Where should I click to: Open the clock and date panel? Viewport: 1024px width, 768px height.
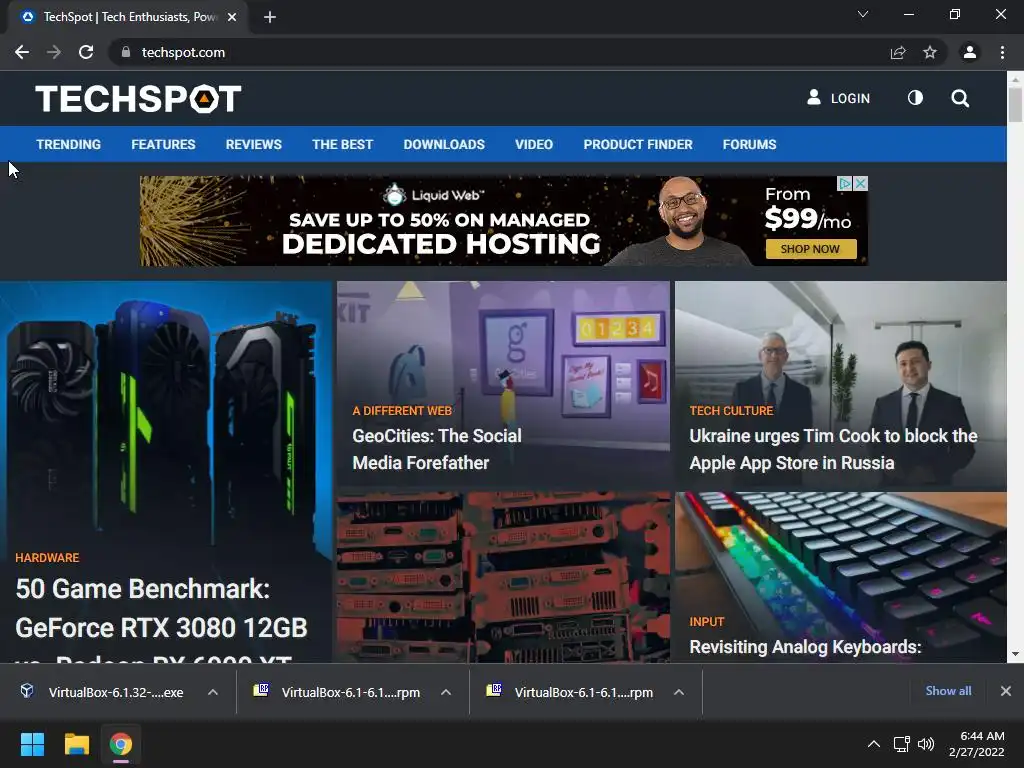tap(976, 744)
